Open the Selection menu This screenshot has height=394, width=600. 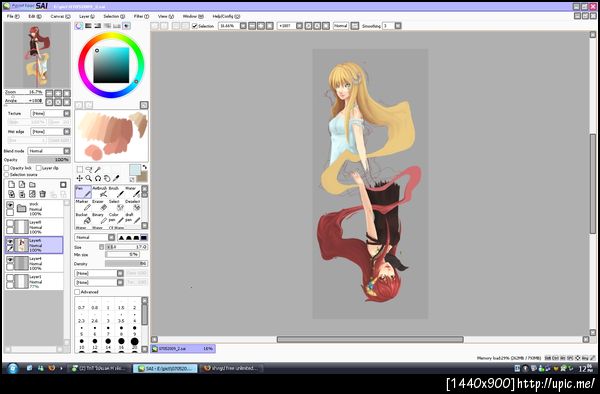[x=114, y=16]
